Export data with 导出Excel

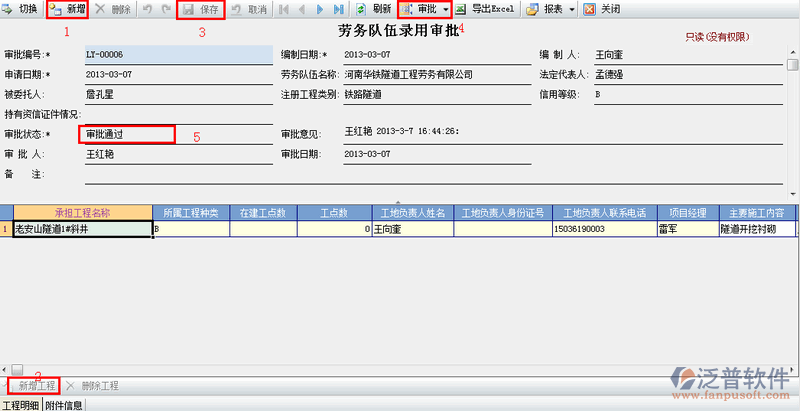[486, 9]
